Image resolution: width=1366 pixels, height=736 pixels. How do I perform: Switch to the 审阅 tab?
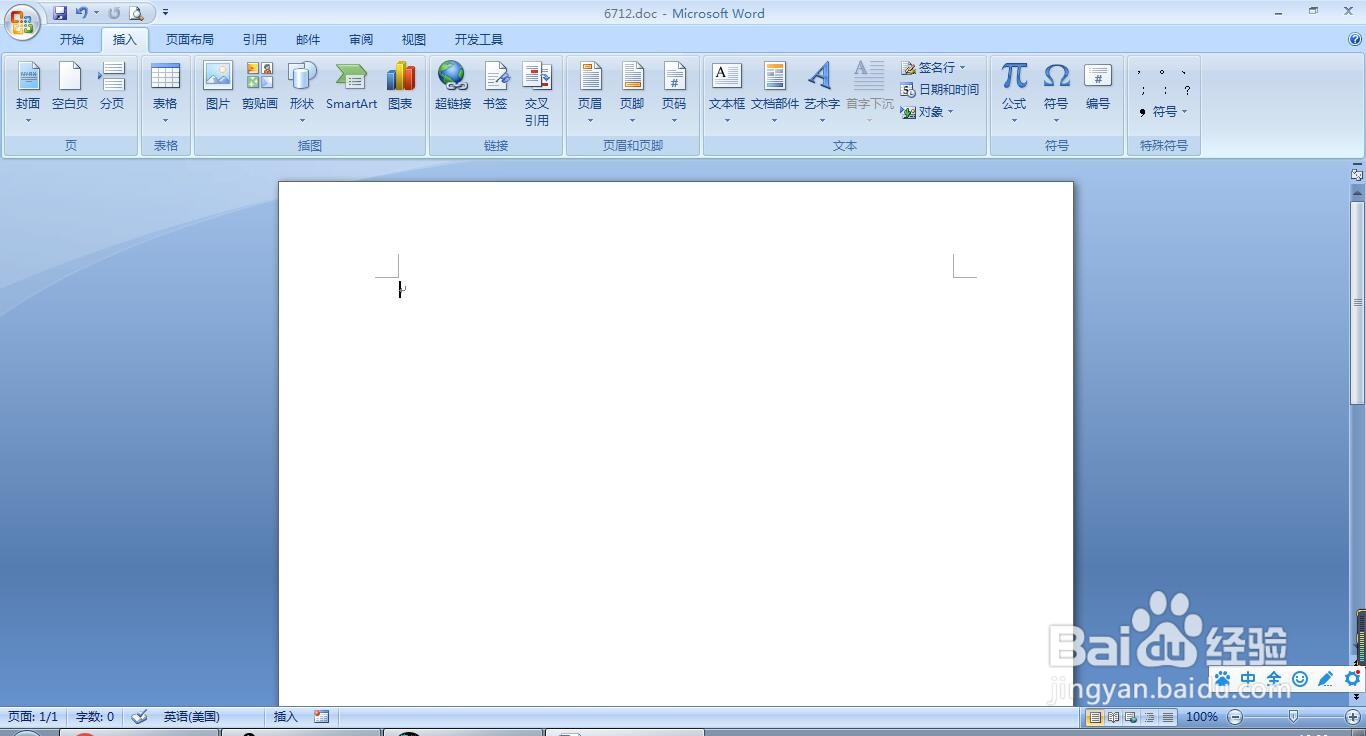(x=361, y=40)
